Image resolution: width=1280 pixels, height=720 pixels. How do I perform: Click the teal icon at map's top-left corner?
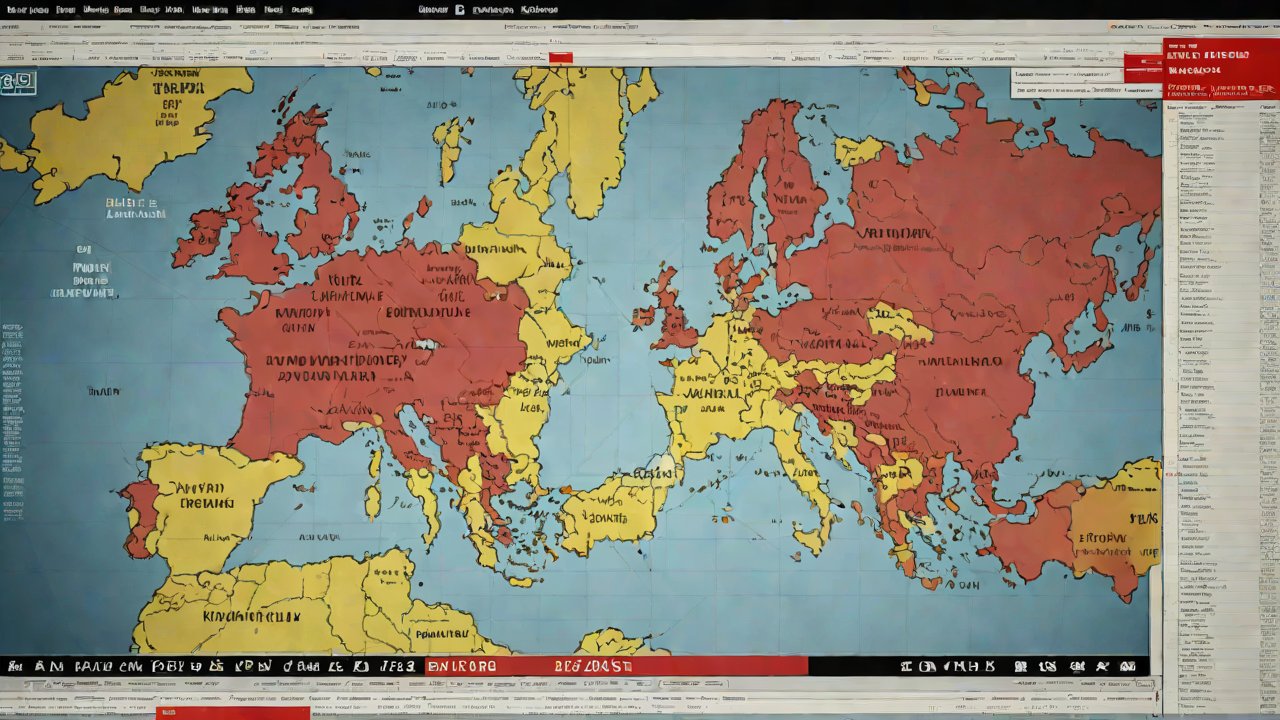click(18, 83)
